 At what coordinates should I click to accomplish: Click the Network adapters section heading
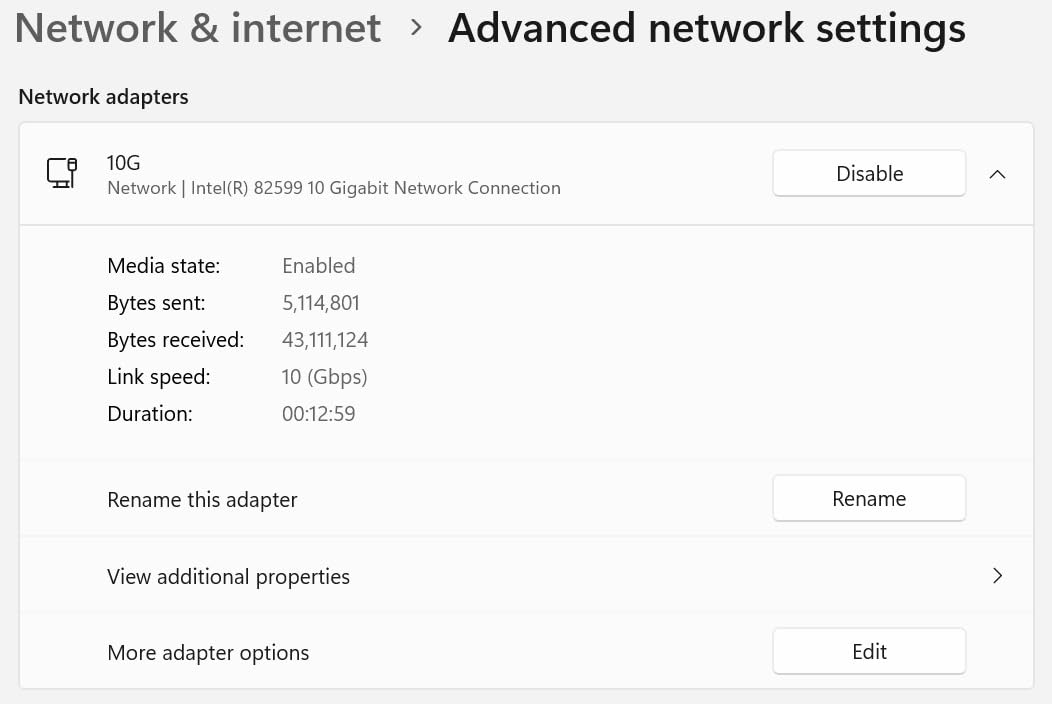(x=103, y=97)
